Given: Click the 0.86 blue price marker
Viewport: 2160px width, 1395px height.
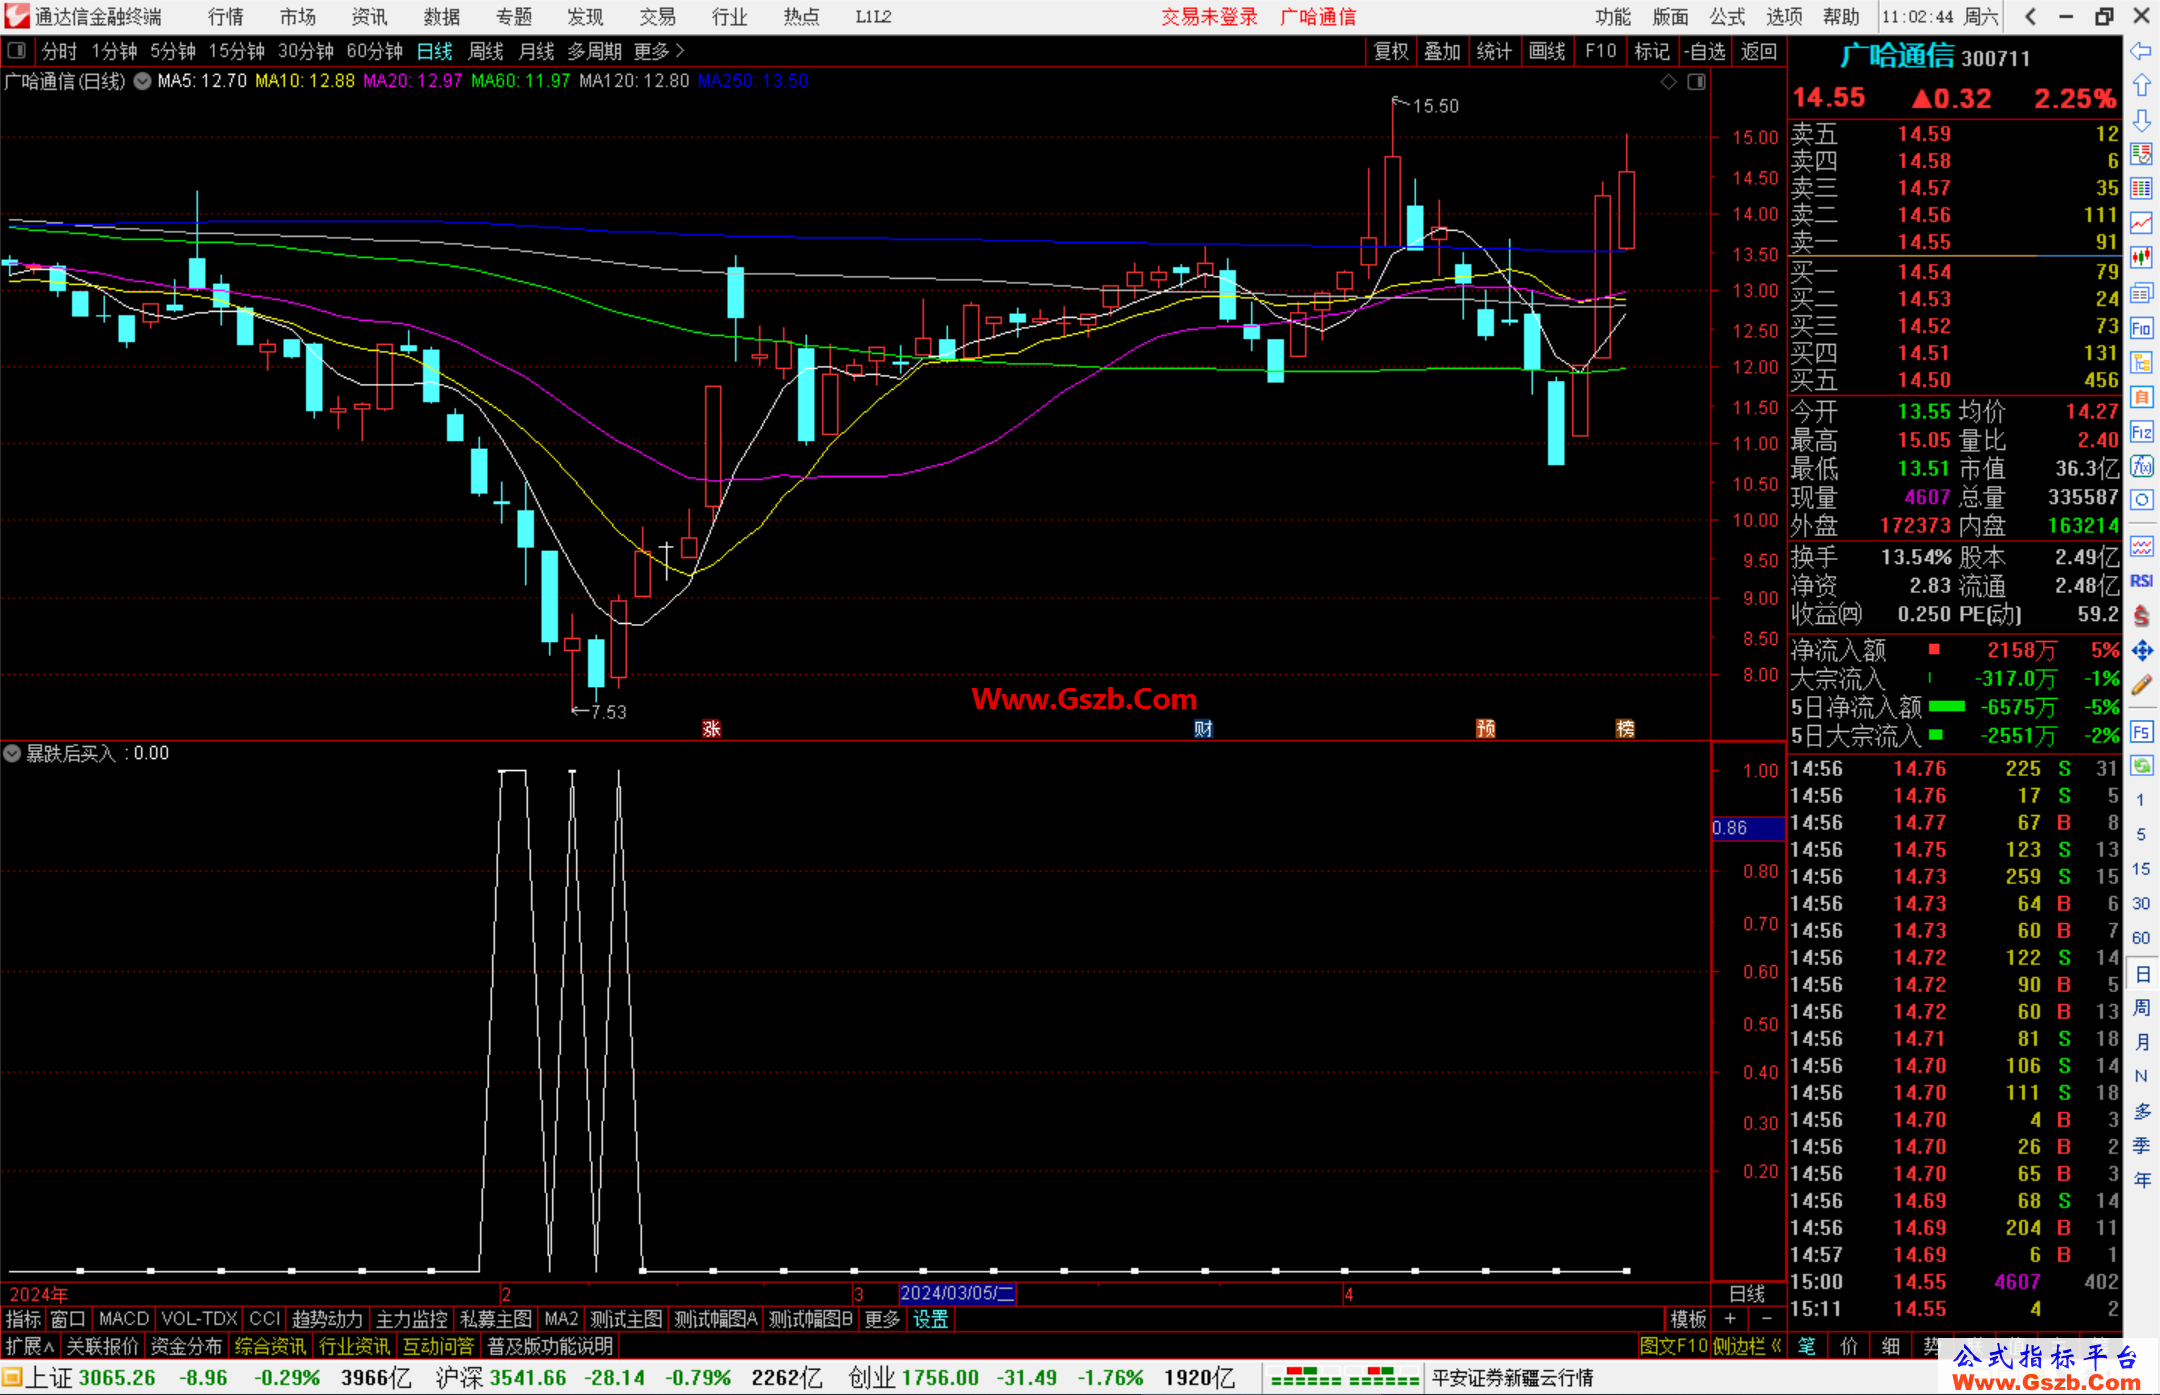Looking at the screenshot, I should [1748, 828].
